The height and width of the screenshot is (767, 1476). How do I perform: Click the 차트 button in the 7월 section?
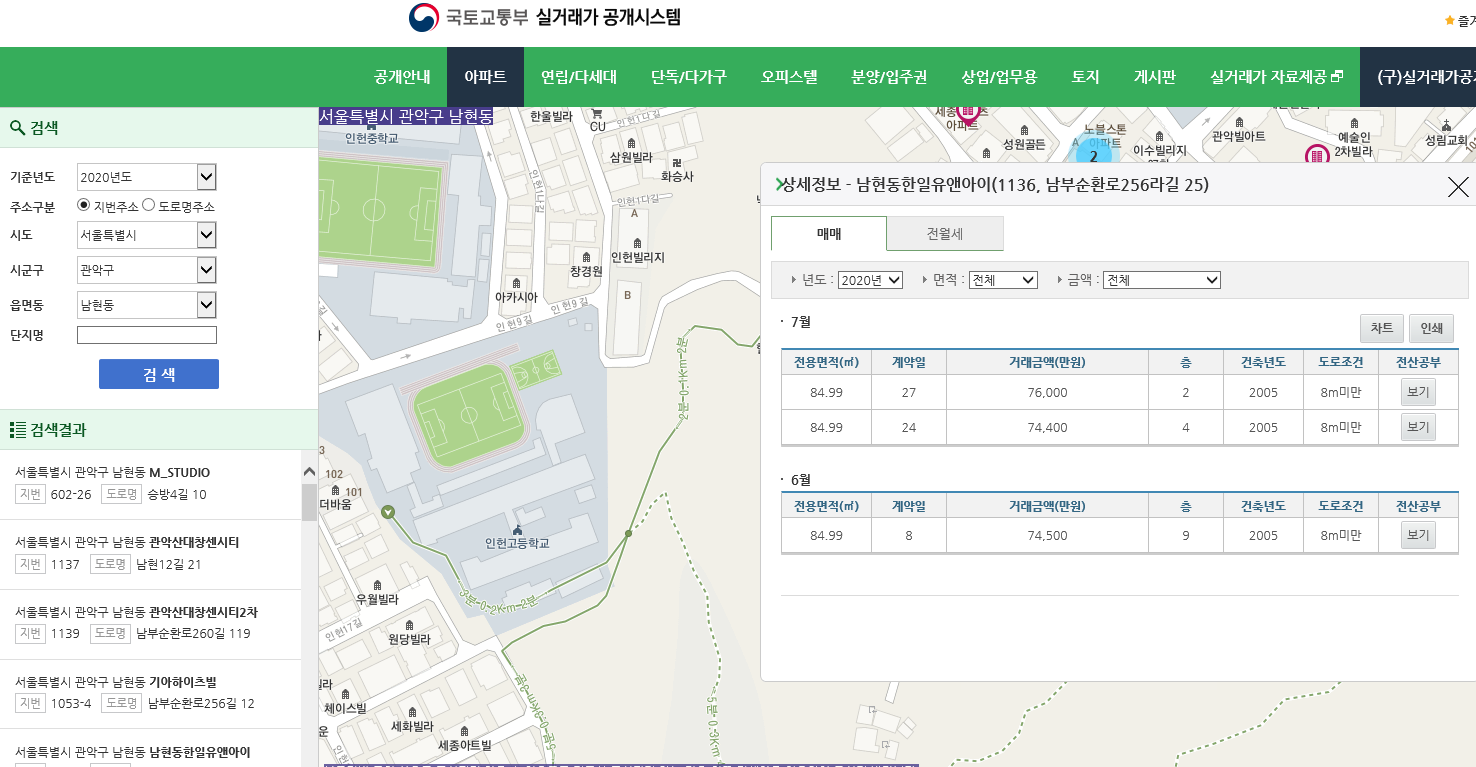[1381, 327]
